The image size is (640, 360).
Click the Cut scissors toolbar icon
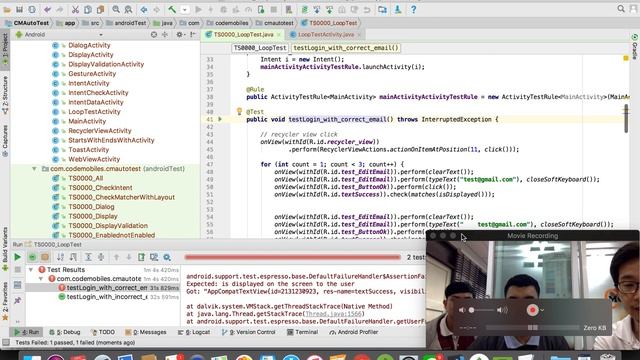(75, 9)
